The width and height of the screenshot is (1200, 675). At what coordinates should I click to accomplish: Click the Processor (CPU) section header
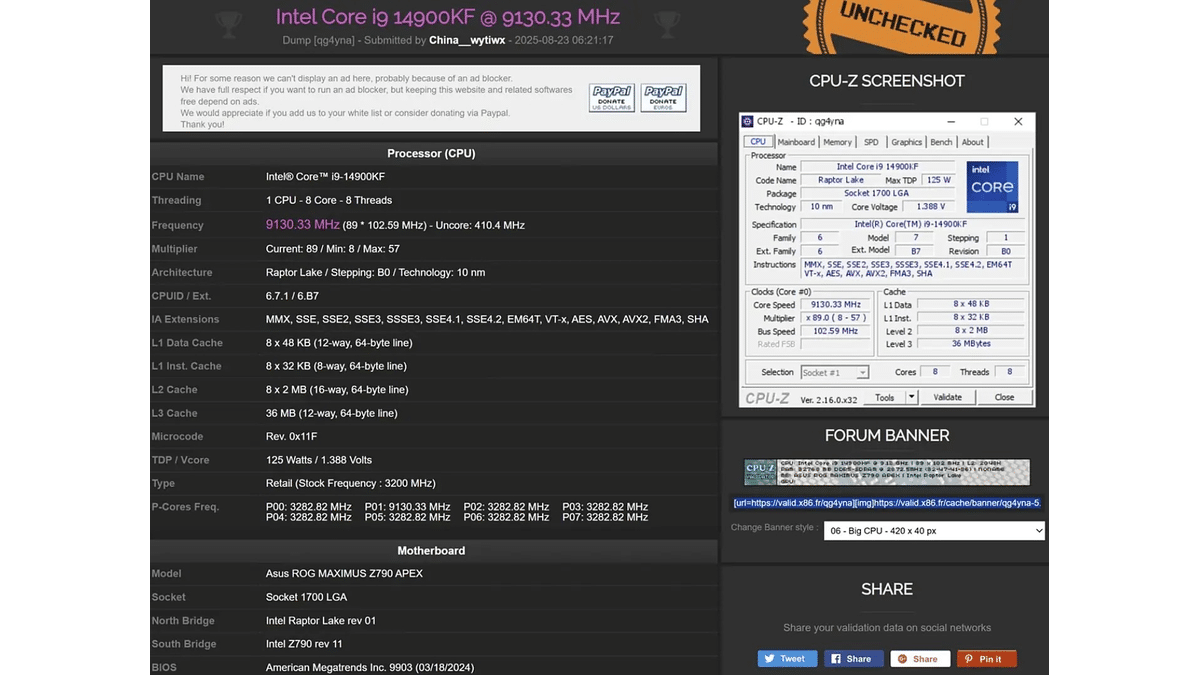click(x=431, y=154)
